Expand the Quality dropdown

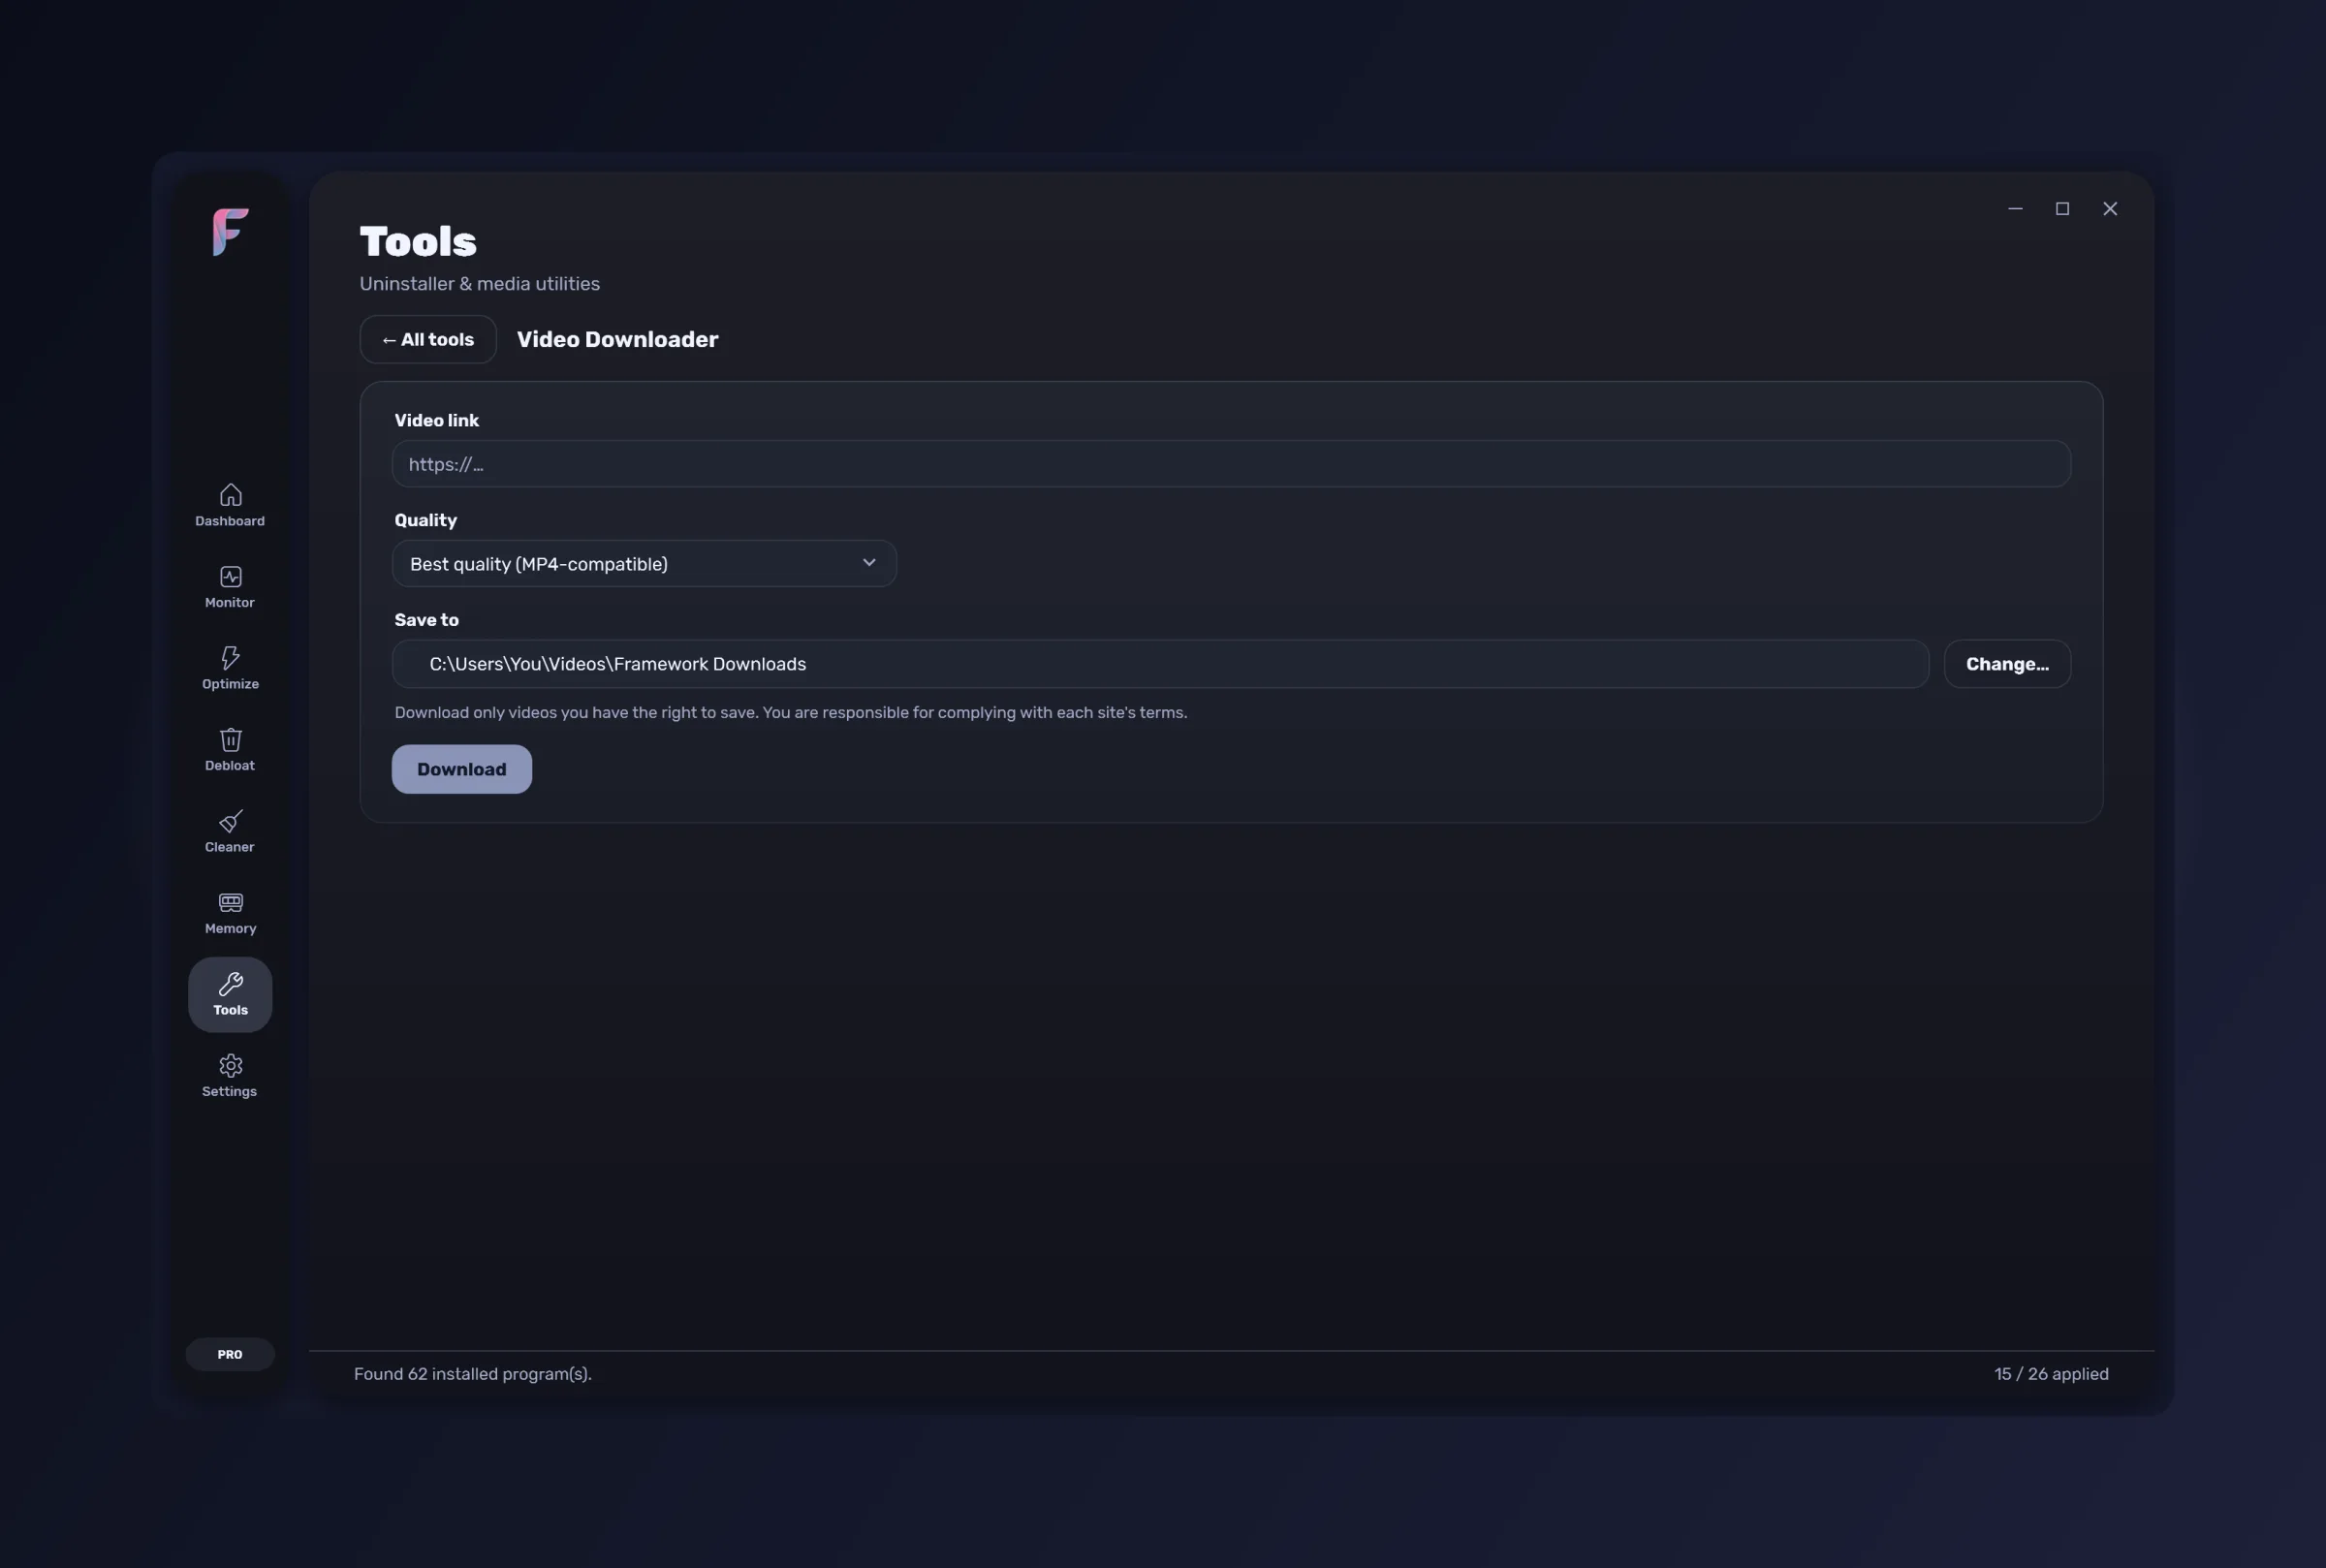pyautogui.click(x=644, y=564)
